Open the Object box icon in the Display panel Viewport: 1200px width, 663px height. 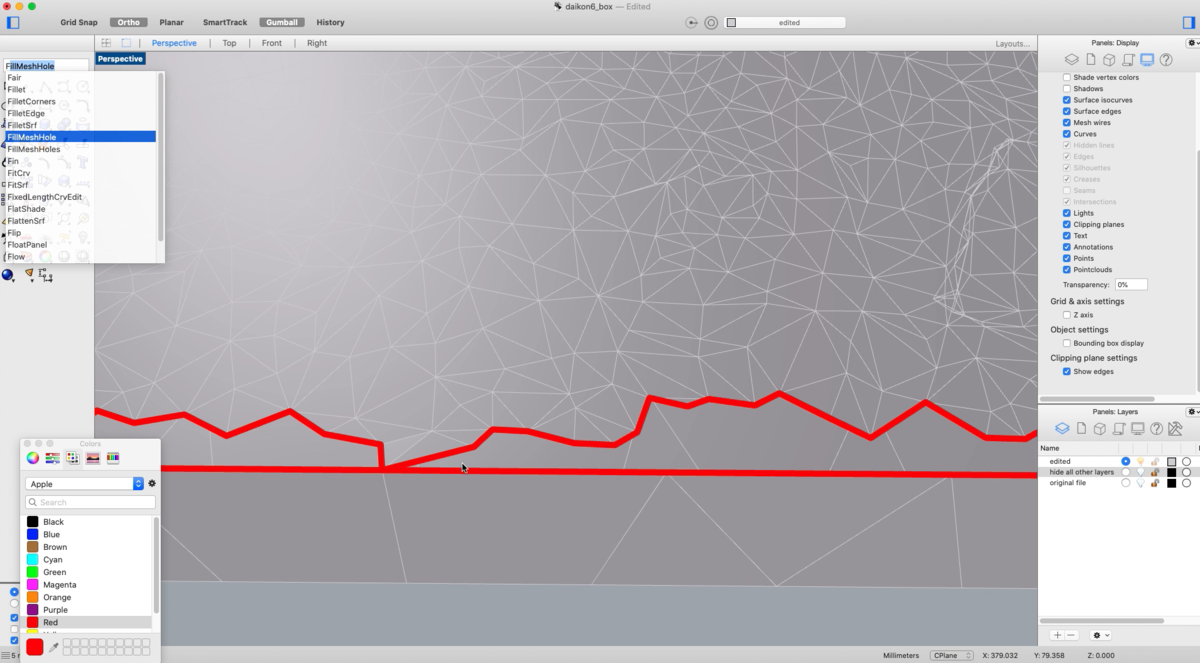(1109, 60)
